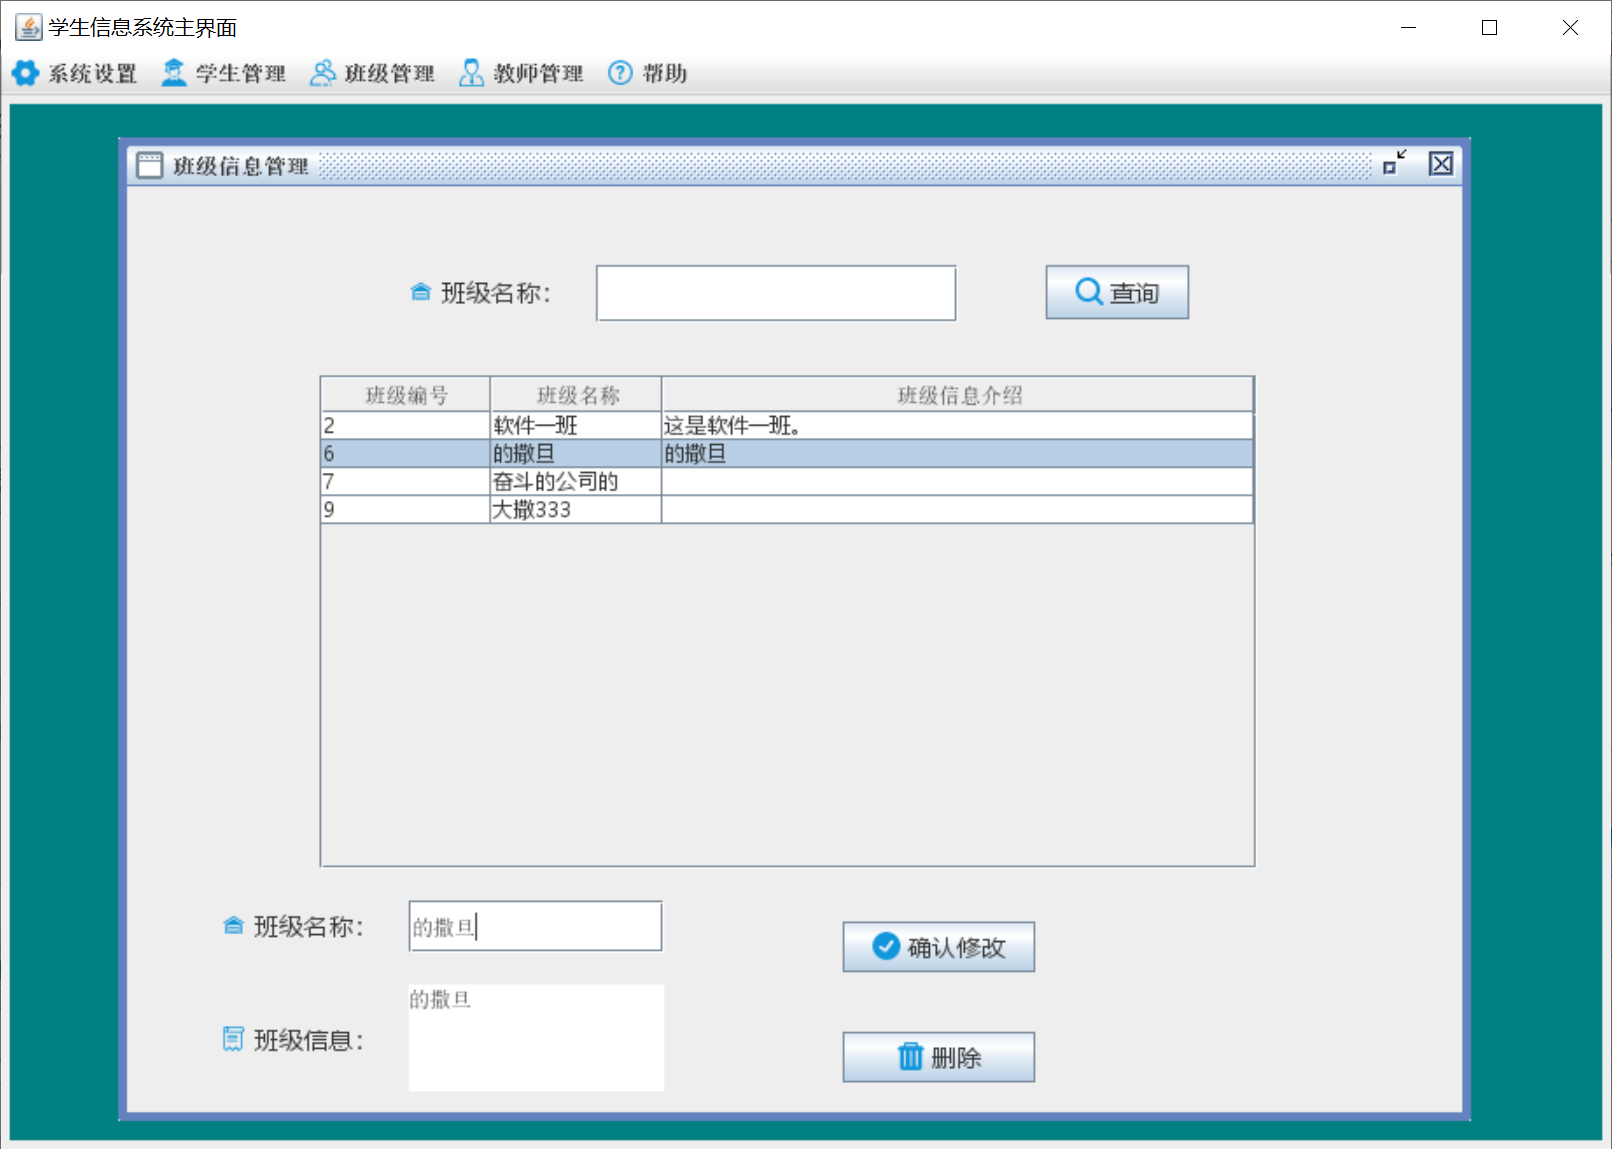The image size is (1612, 1149).
Task: Click the 班级信息管理 title bar text
Action: click(241, 166)
